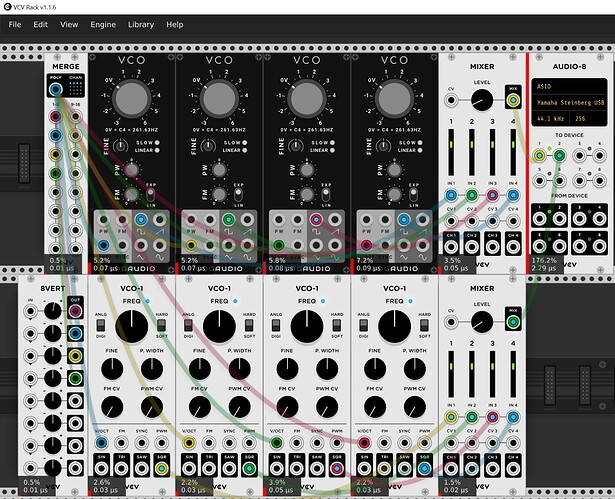Open the 256 block size selector
The width and height of the screenshot is (615, 499).
click(x=587, y=118)
